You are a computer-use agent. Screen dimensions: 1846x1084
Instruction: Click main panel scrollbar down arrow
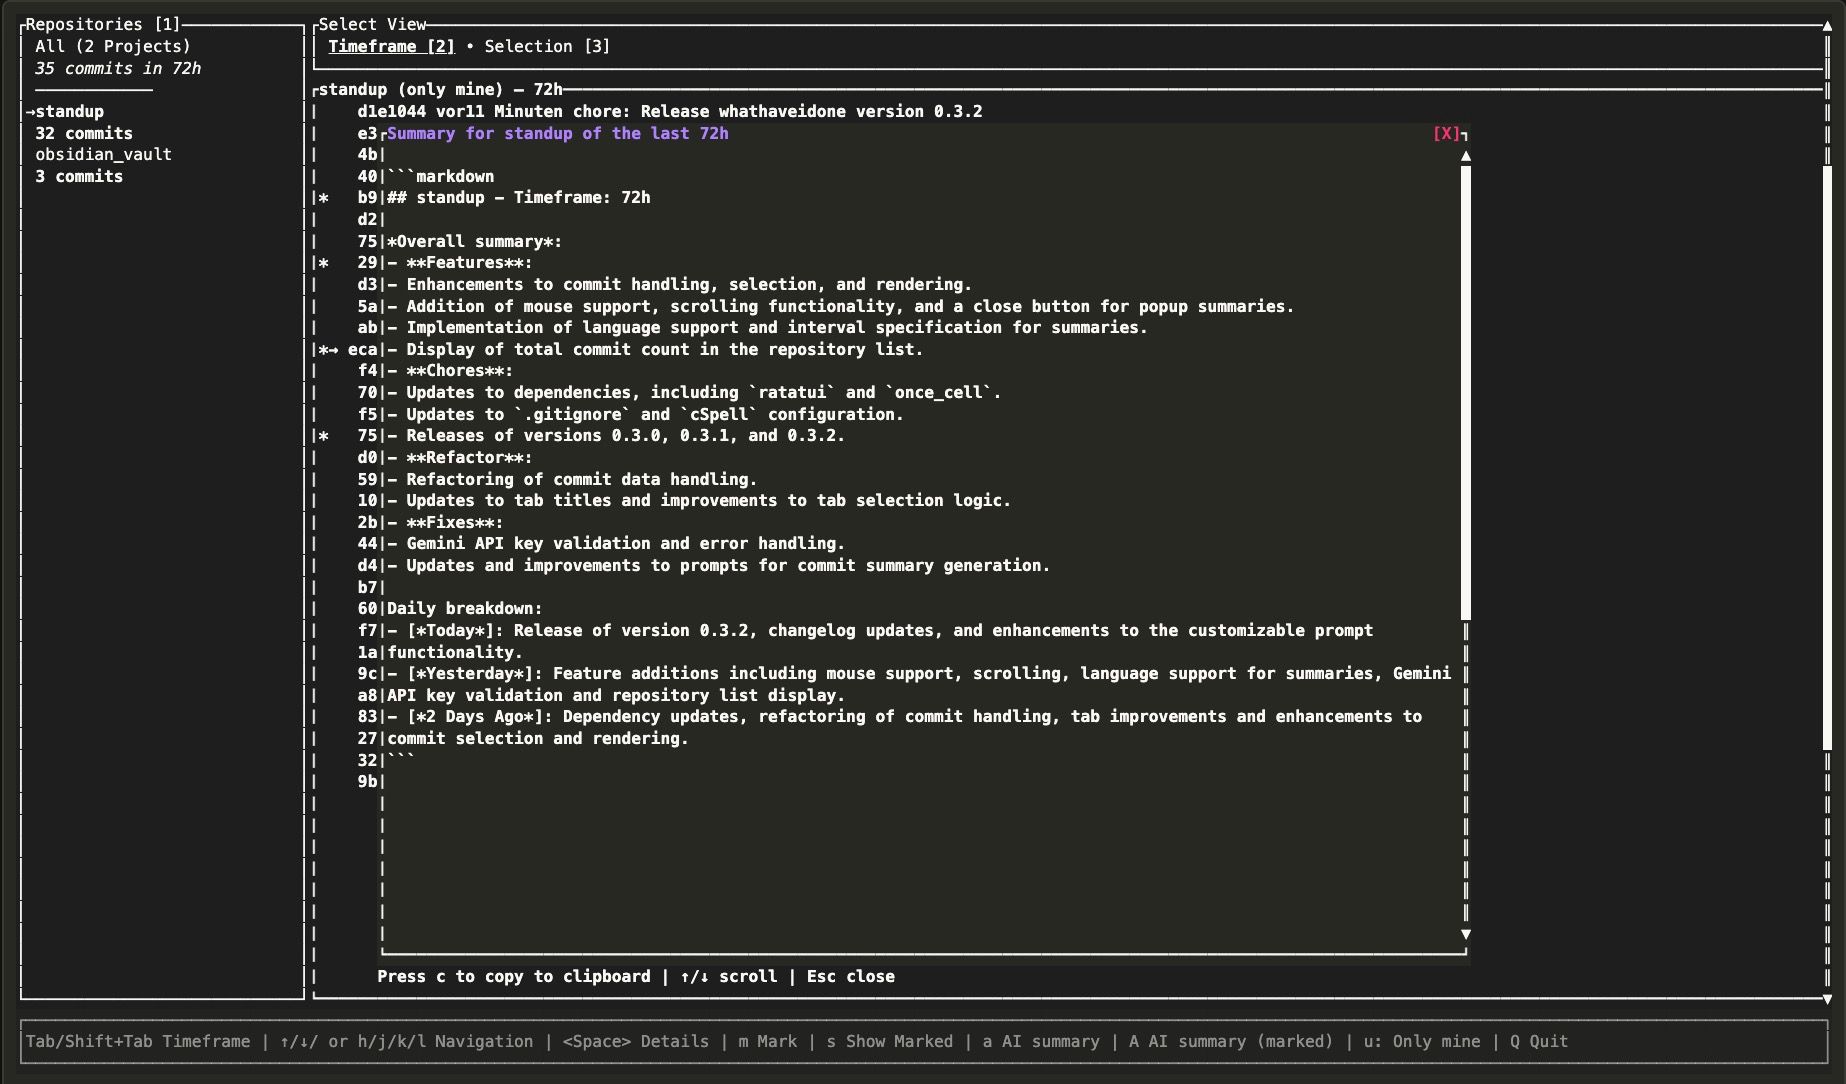point(1827,998)
